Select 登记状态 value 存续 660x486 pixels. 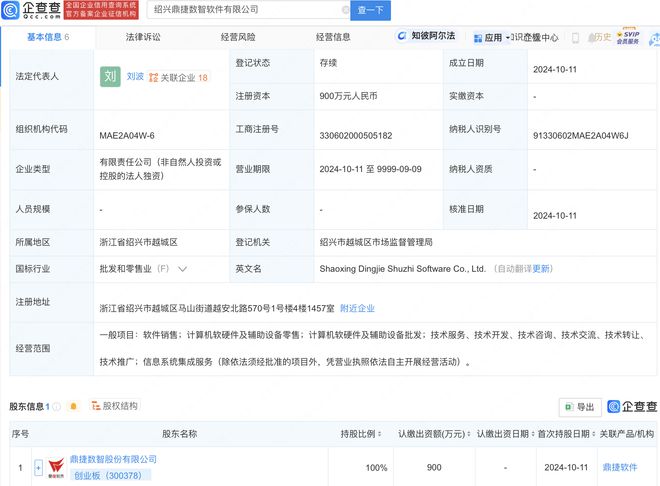328,63
